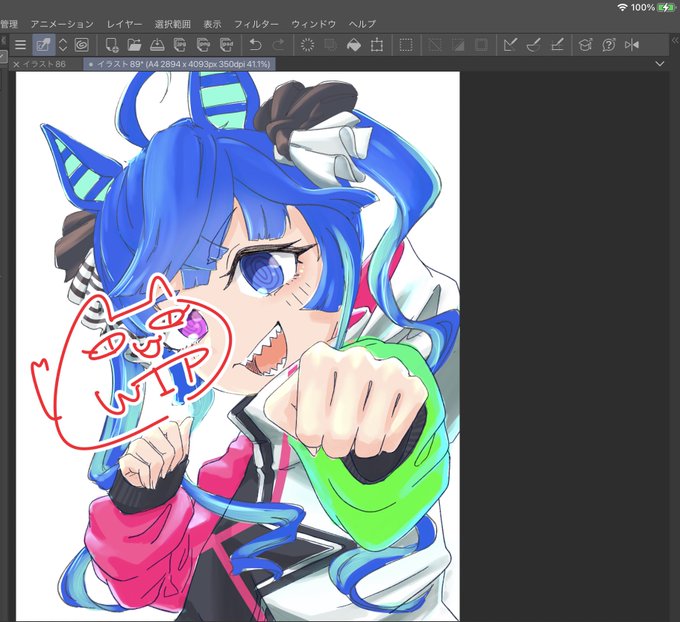
Task: Open a file using the folder icon
Action: point(134,45)
